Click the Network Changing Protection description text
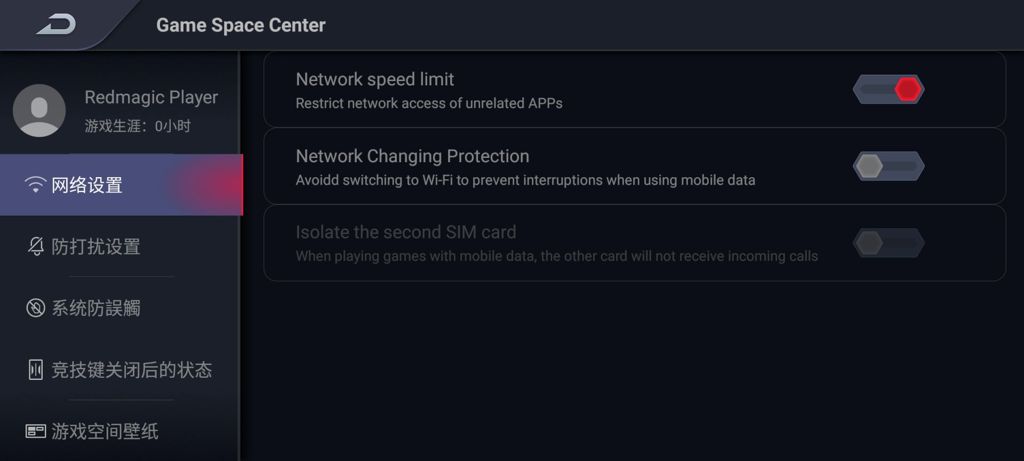 pyautogui.click(x=525, y=181)
